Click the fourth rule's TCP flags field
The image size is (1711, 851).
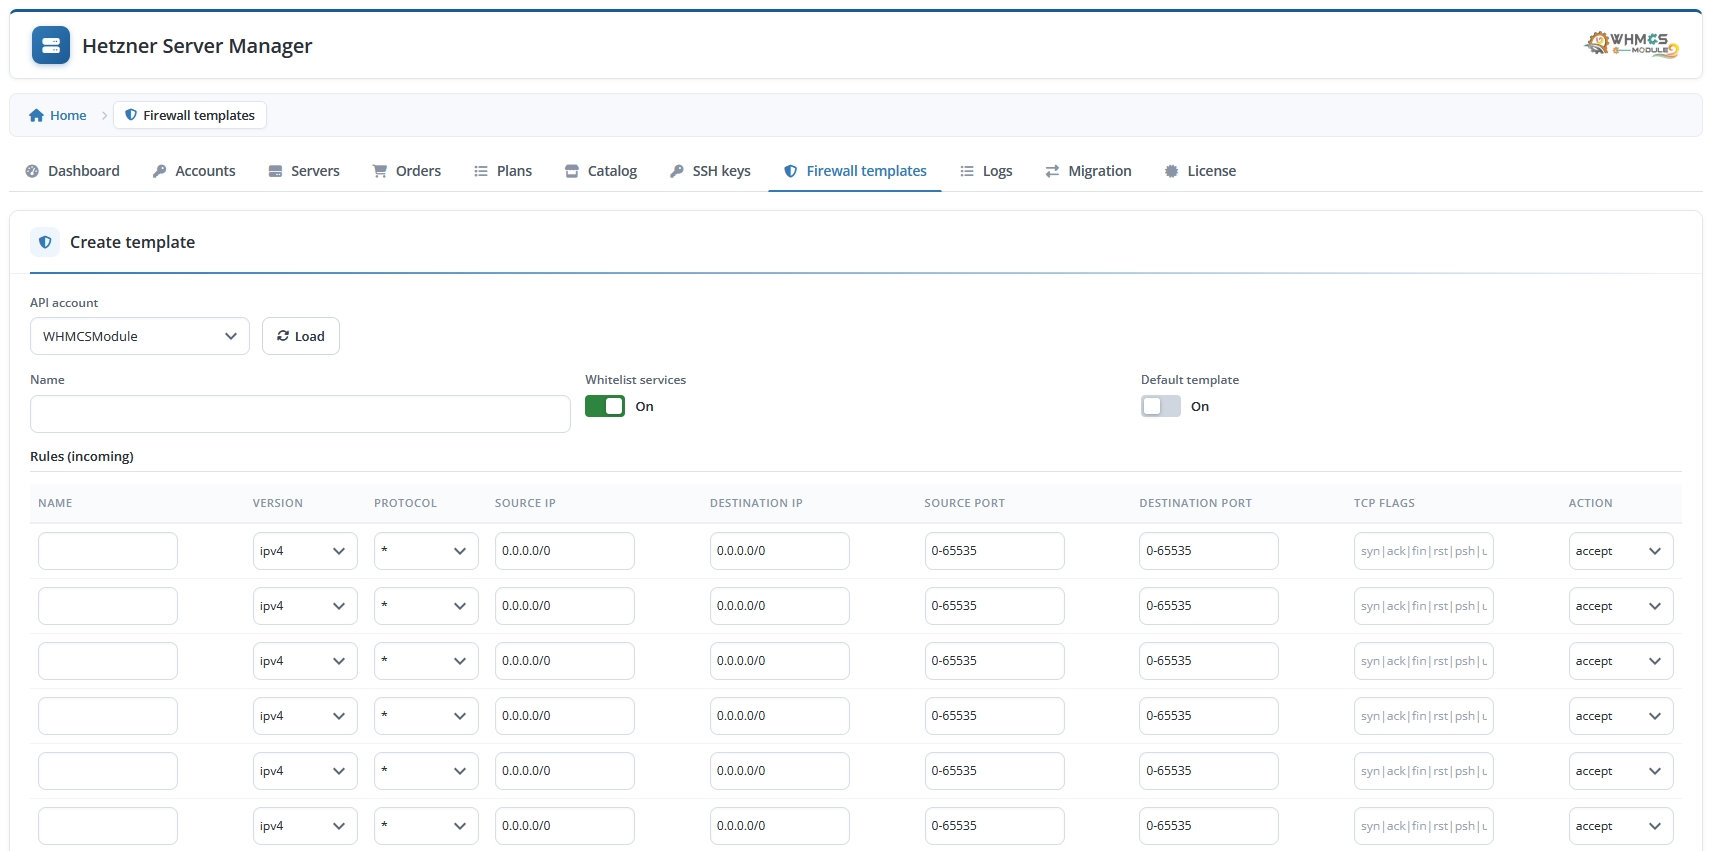click(x=1424, y=716)
